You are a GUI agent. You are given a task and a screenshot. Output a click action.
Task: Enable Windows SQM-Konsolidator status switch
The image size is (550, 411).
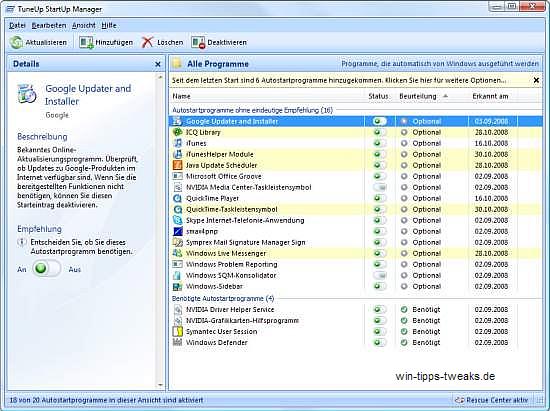(380, 275)
